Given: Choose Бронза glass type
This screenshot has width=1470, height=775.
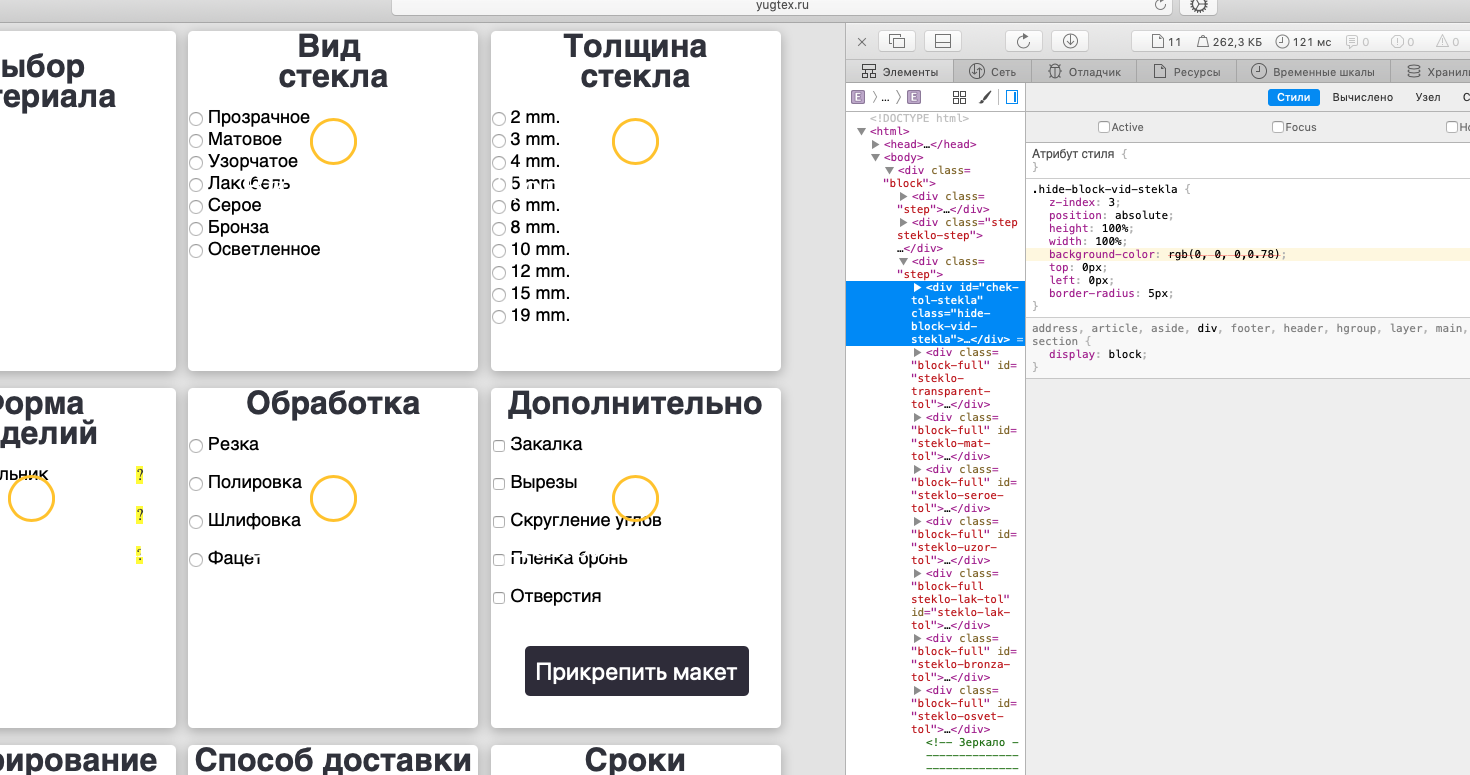Looking at the screenshot, I should [197, 229].
